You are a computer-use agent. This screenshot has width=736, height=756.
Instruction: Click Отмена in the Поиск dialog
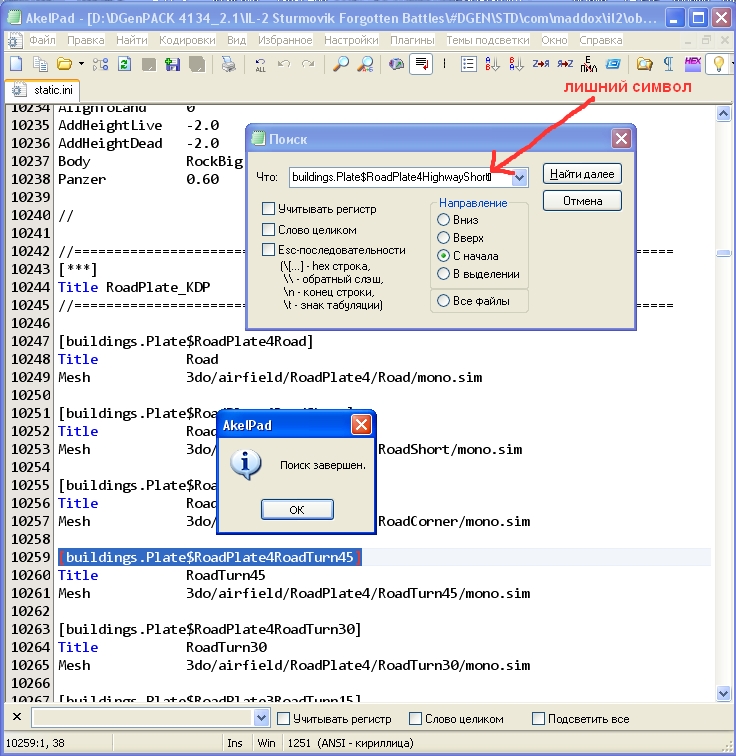[582, 201]
